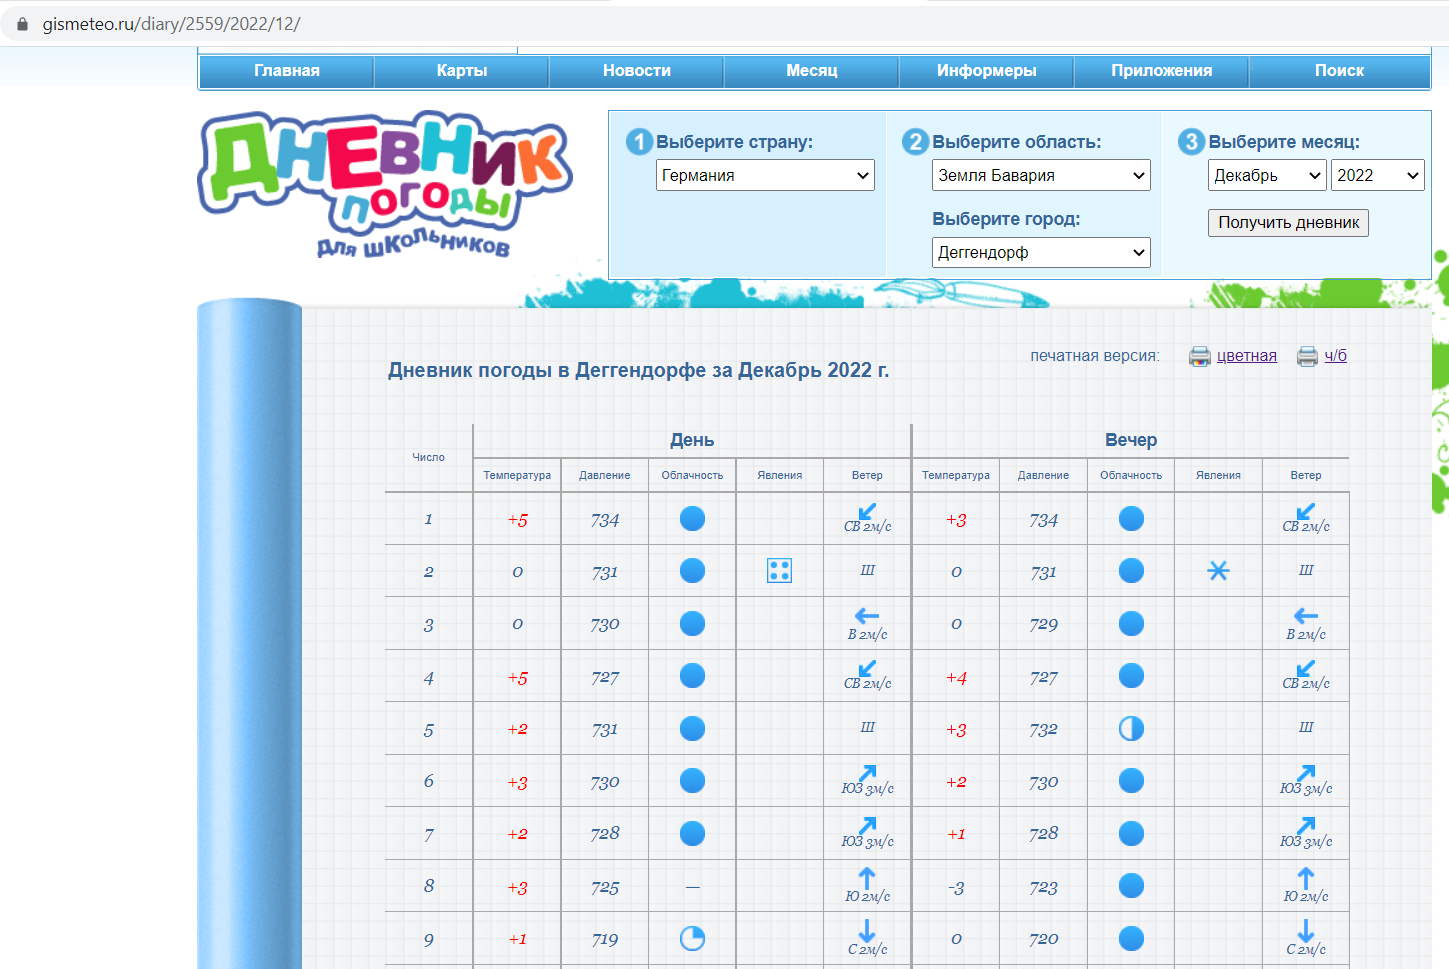Screen dimensions: 1449x969
Task: Click the black-and-white printer icon
Action: (1307, 356)
